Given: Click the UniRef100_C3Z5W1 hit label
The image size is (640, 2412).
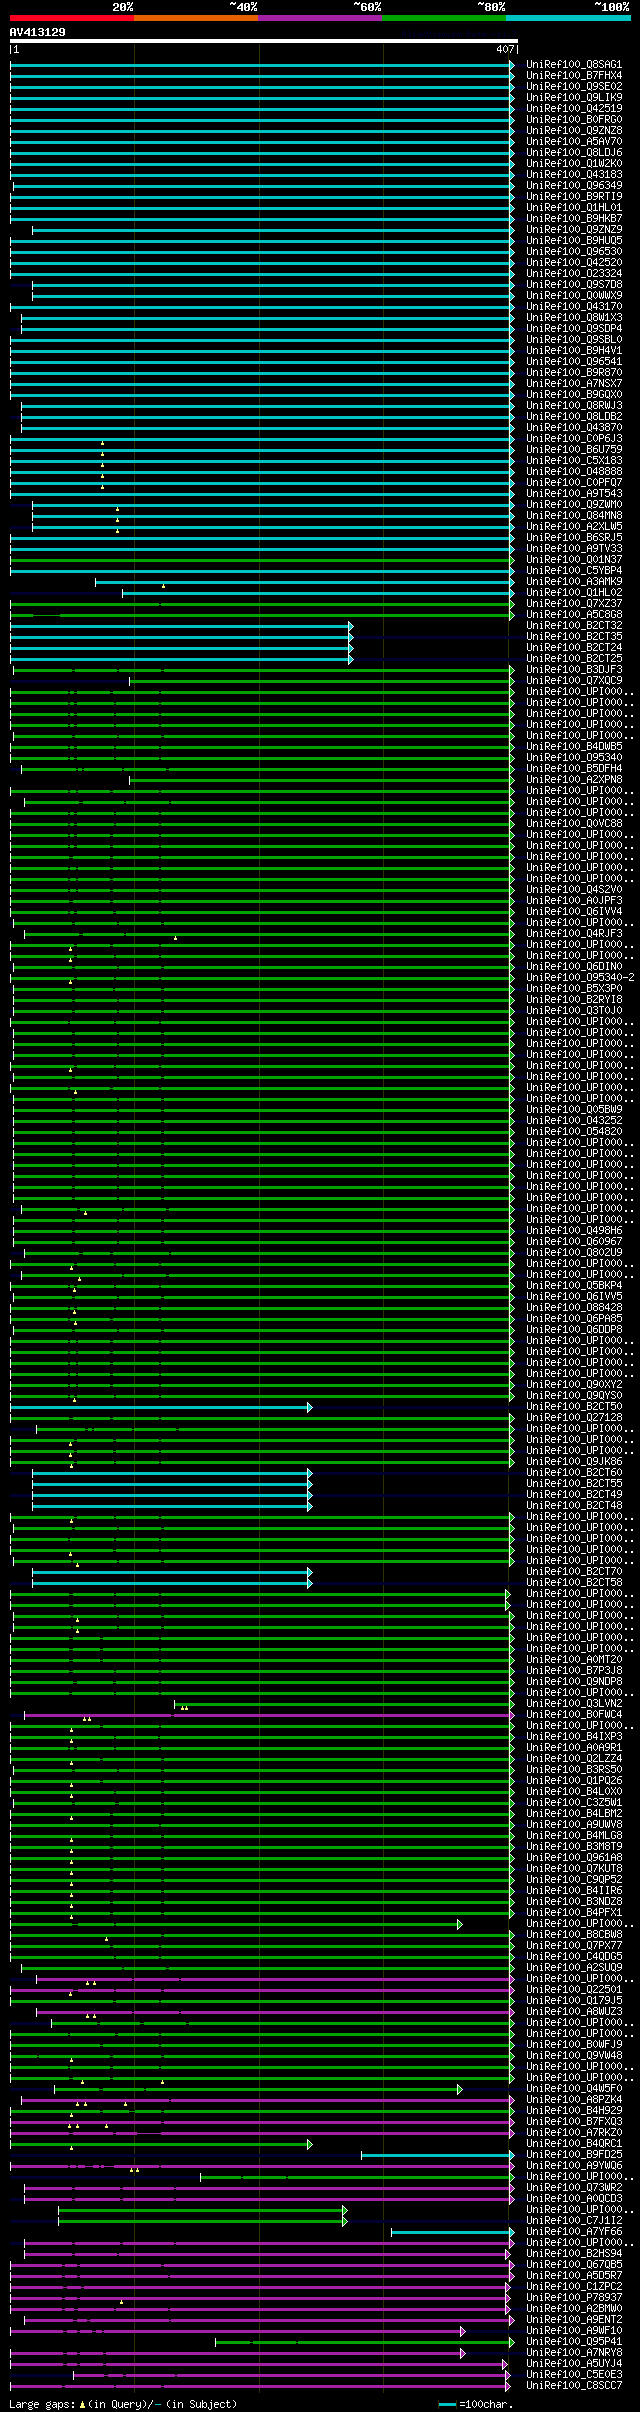Looking at the screenshot, I should point(574,1803).
